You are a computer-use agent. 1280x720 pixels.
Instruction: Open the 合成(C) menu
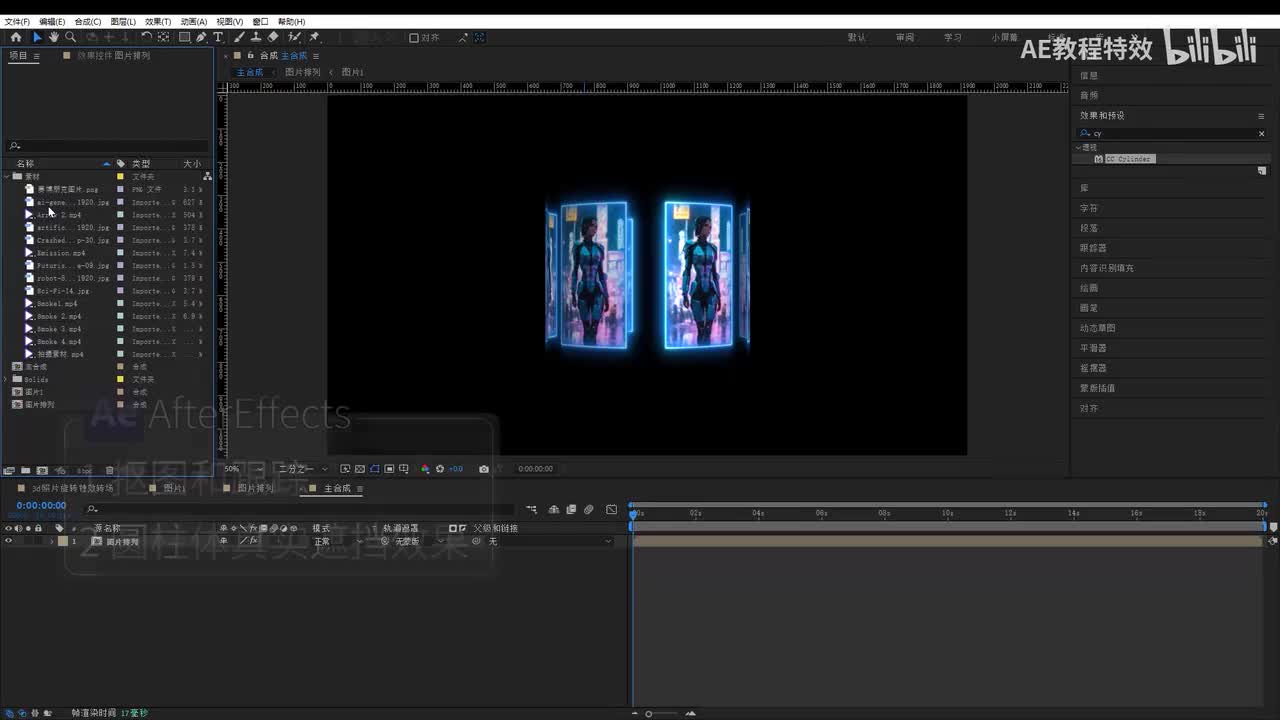[x=88, y=21]
